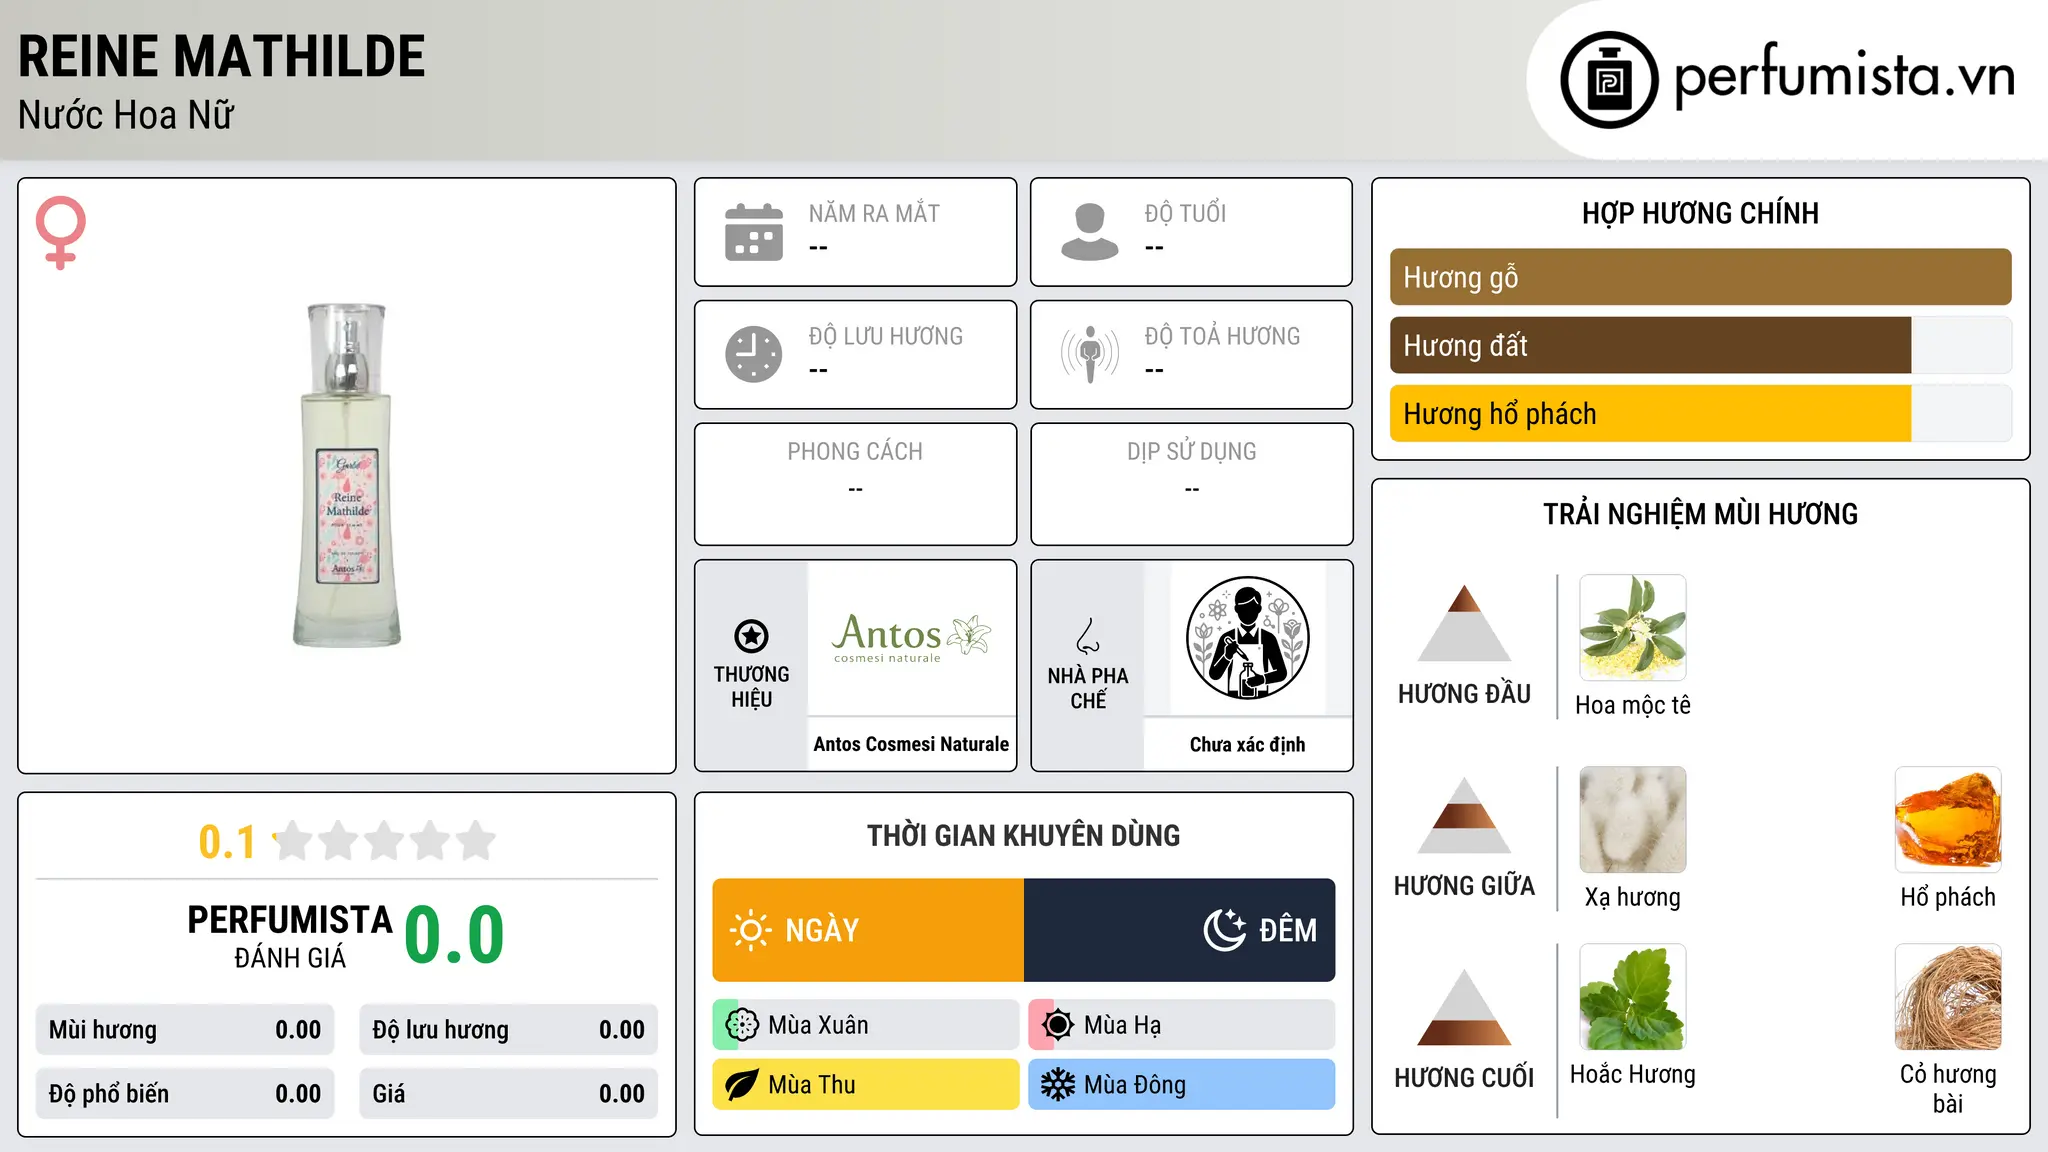Screen dimensions: 2048x1152
Task: Click the grey rating stars row
Action: tap(385, 841)
